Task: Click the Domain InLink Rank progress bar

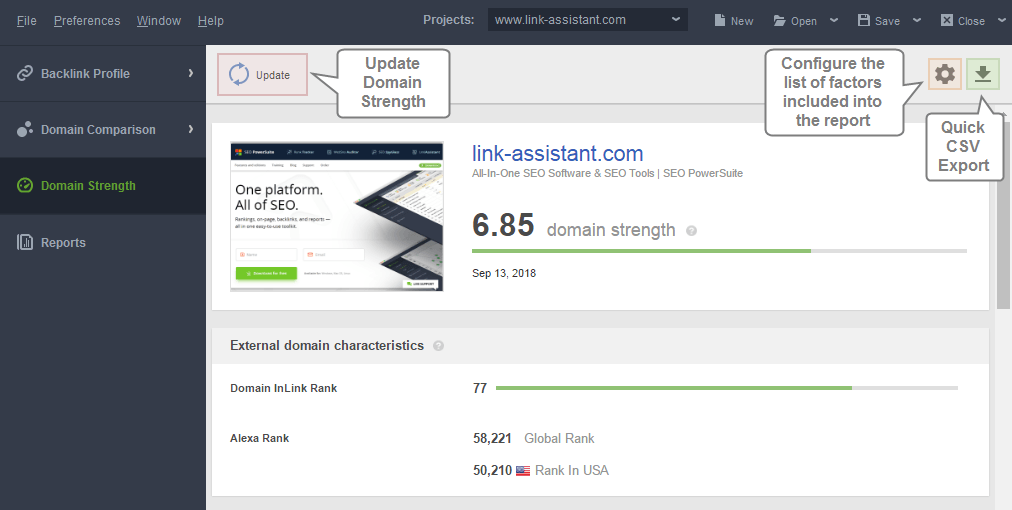Action: click(727, 388)
